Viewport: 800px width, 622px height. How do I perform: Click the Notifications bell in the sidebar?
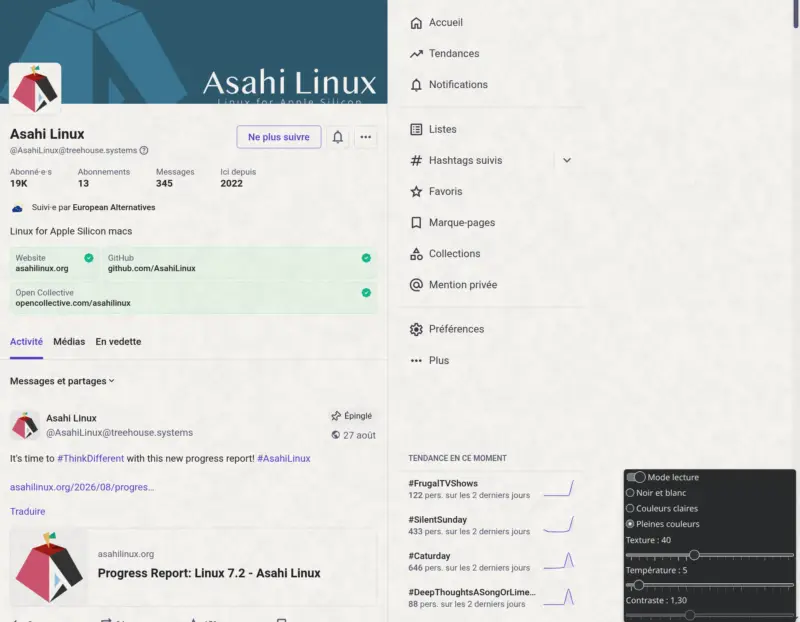coord(416,85)
